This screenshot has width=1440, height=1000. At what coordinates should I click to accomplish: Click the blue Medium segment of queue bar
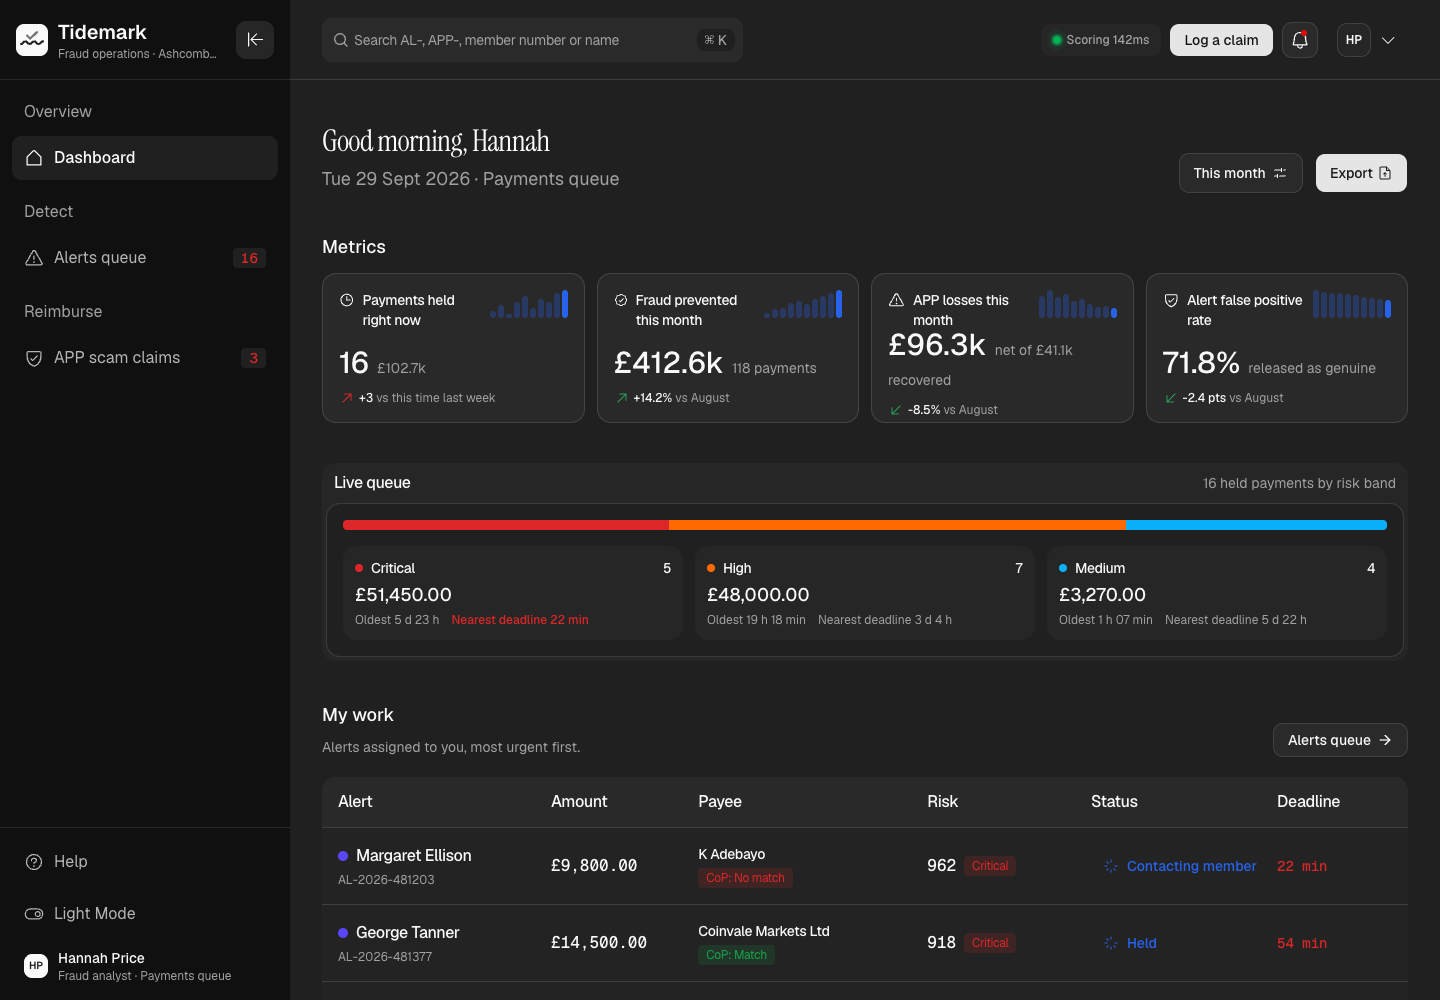tap(1256, 525)
